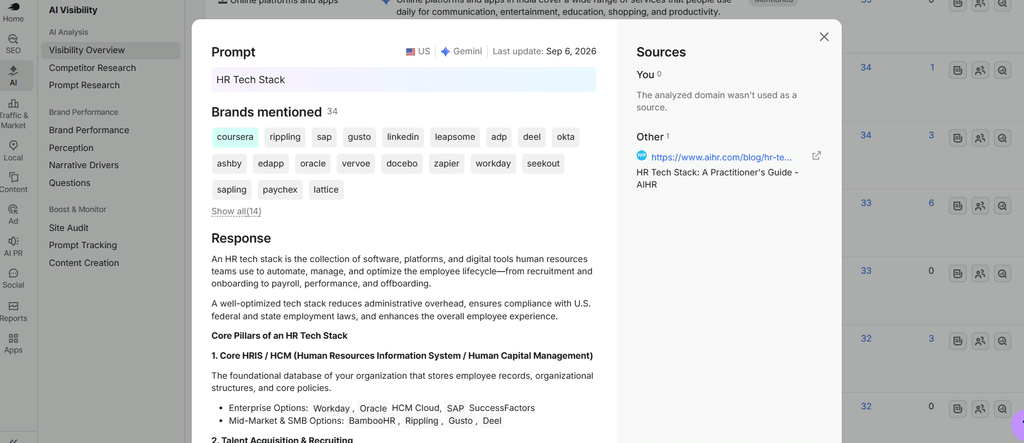
Task: Open the Reports section icon
Action: tap(13, 312)
